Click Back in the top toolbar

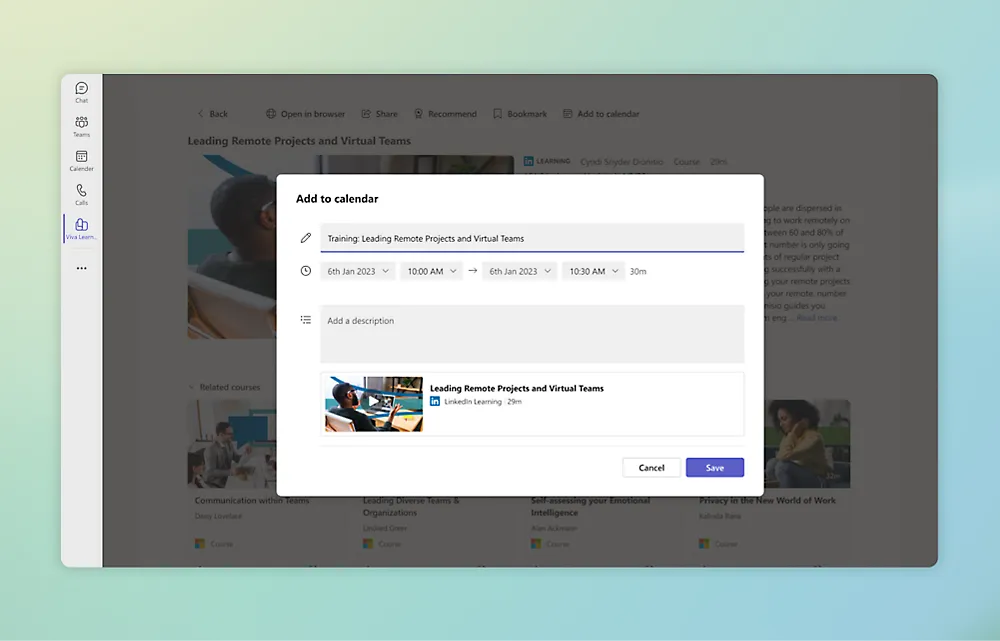(212, 114)
